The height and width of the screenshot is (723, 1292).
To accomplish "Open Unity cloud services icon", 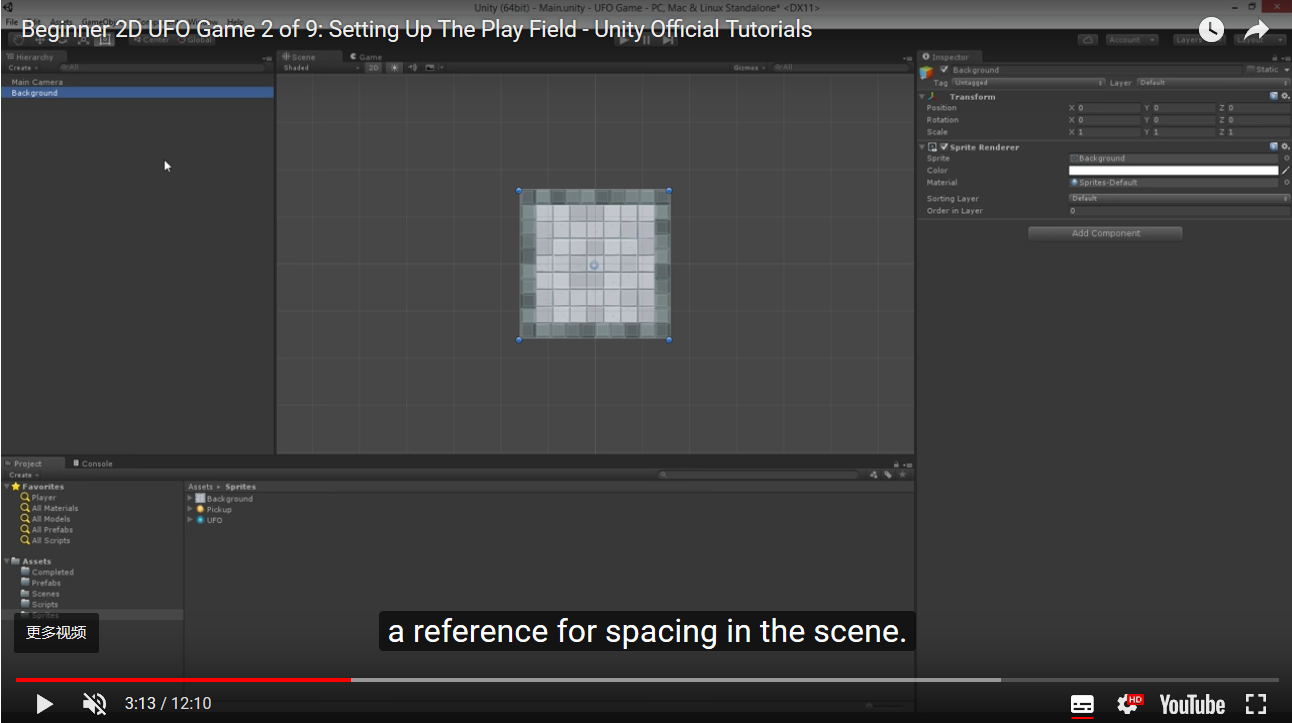I will click(x=1088, y=40).
